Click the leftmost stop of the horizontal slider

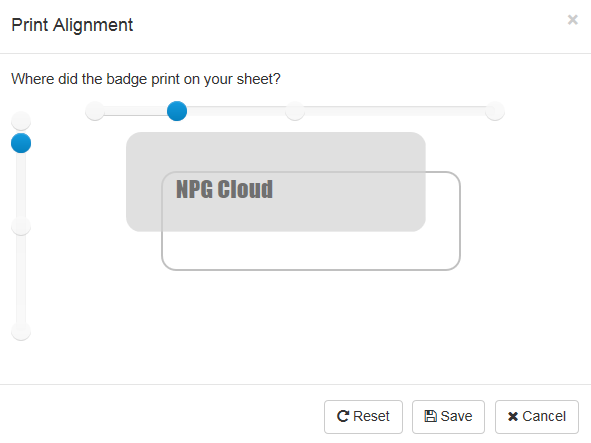(x=95, y=111)
